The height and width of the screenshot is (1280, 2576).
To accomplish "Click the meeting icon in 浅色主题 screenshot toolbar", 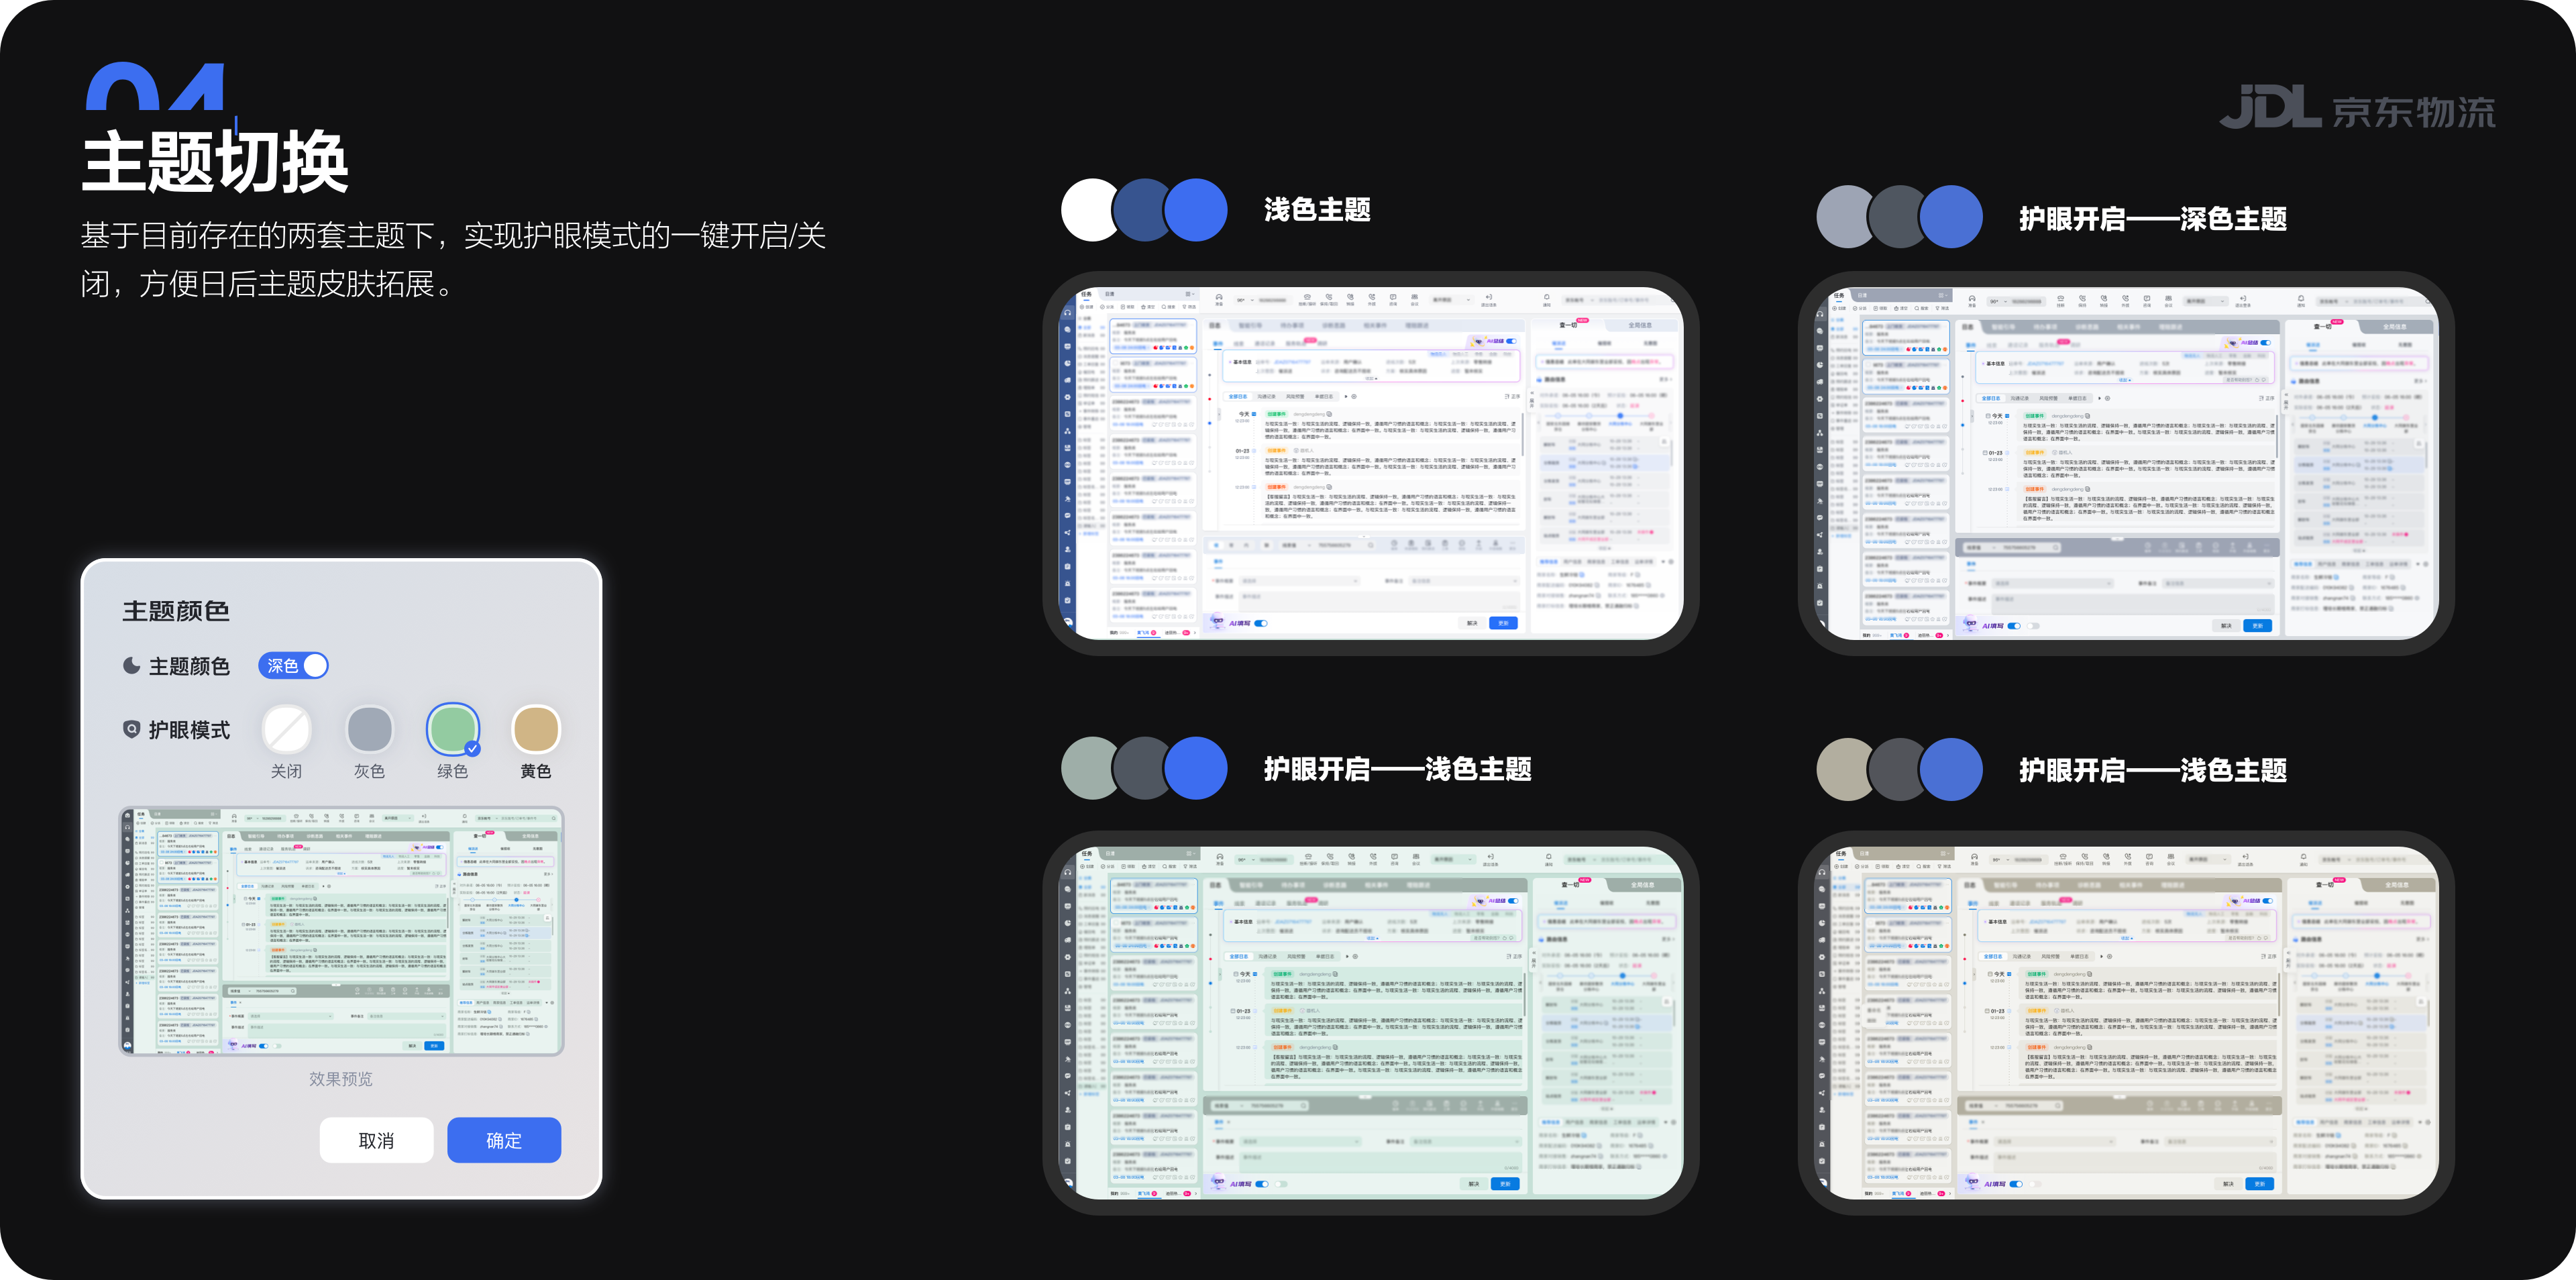I will [1414, 298].
